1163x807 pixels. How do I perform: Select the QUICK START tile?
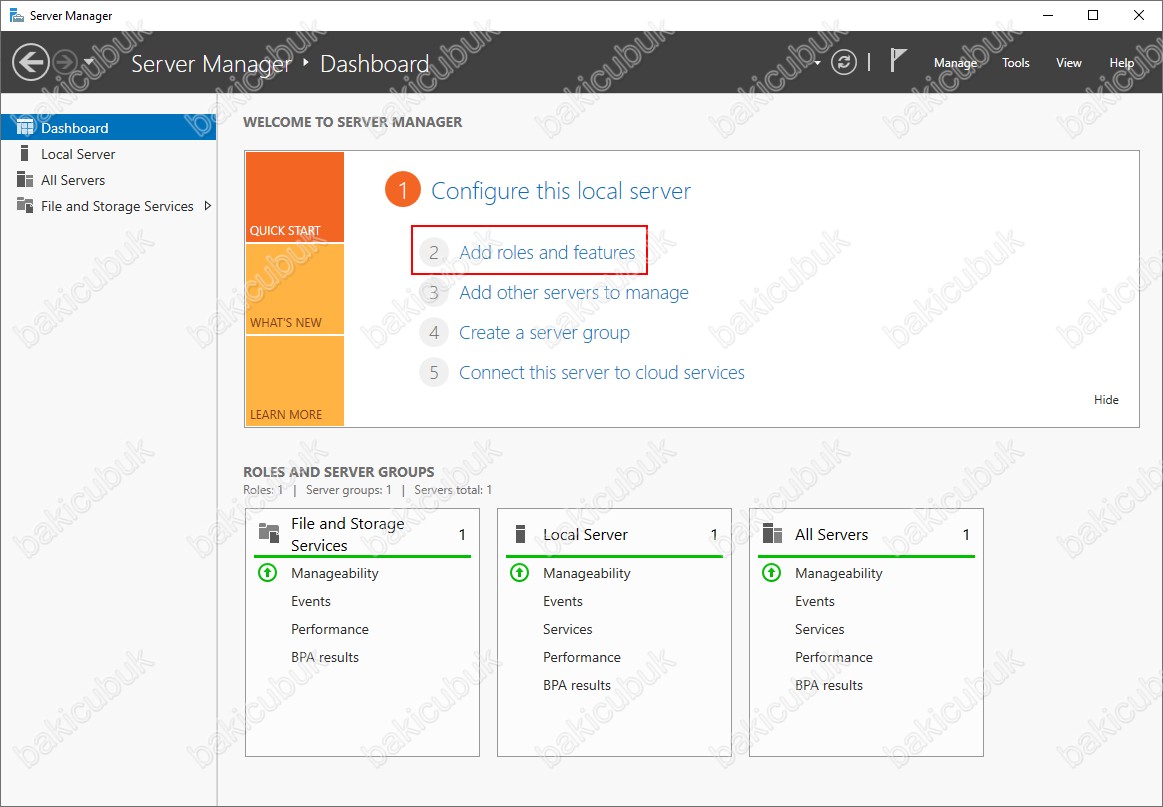click(294, 197)
